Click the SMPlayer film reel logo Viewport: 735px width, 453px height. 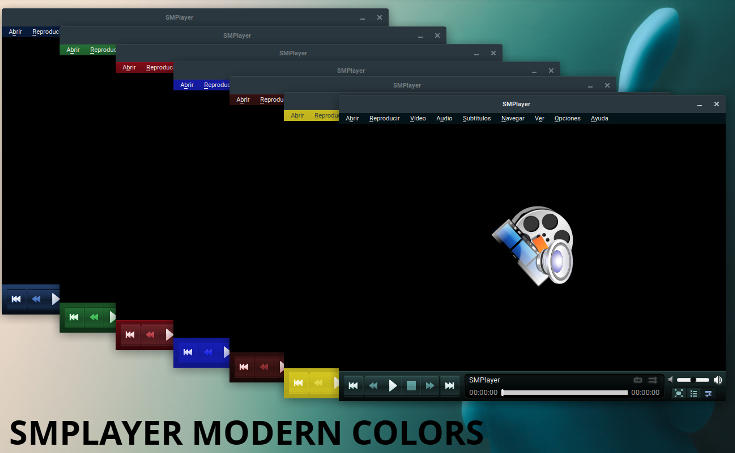click(533, 246)
